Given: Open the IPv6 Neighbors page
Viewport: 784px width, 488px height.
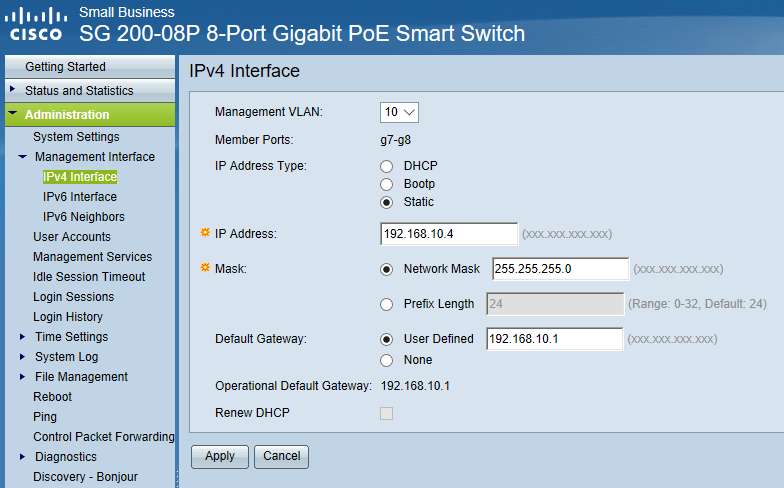Looking at the screenshot, I should 84,216.
